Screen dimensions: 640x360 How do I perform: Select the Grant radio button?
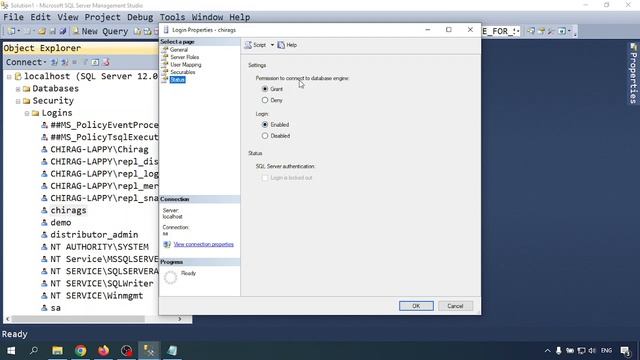265,89
